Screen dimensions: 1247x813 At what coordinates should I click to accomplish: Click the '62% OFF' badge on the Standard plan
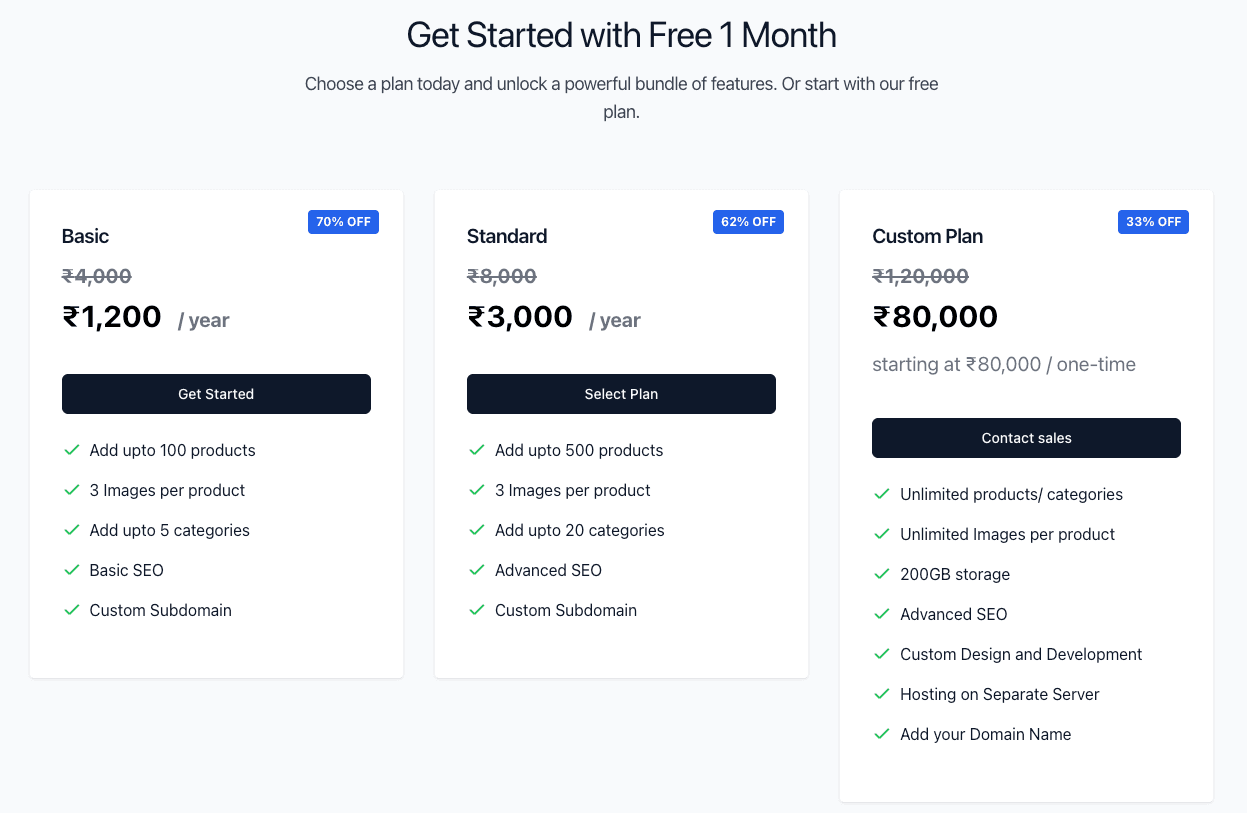748,221
